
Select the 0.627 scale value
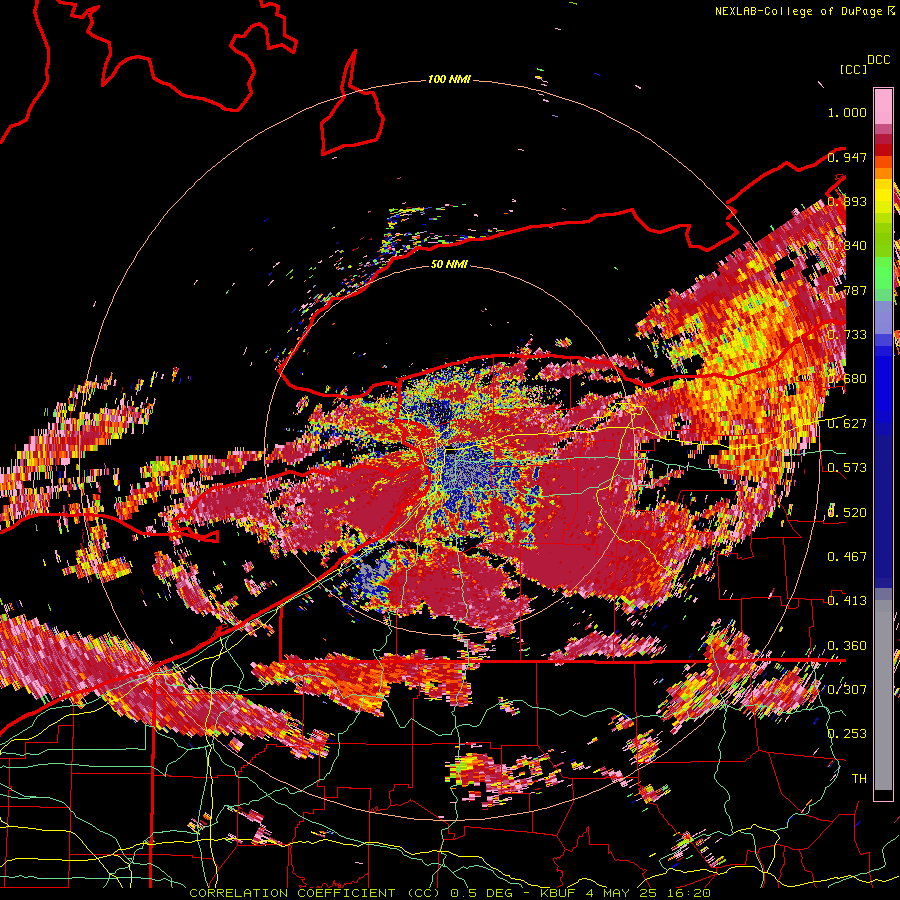coord(847,424)
